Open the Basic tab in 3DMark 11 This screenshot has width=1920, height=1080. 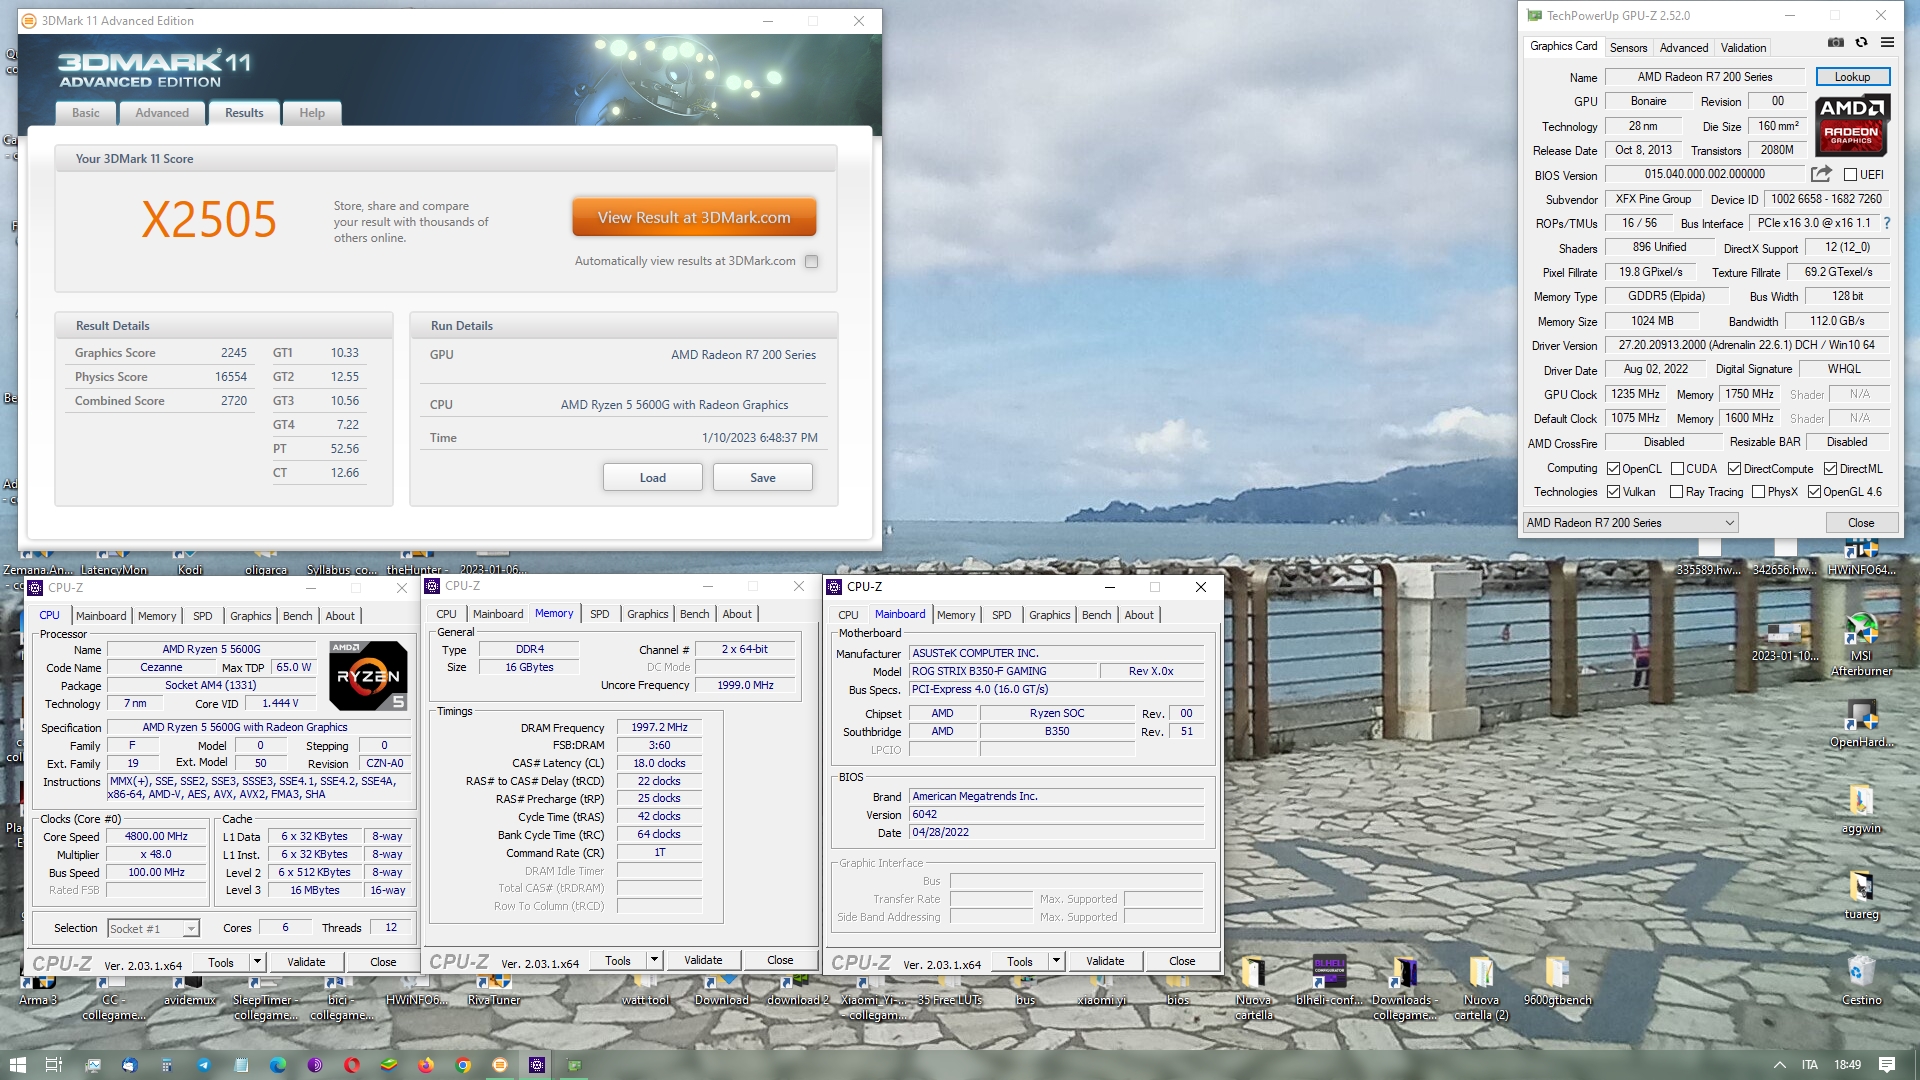click(x=86, y=113)
